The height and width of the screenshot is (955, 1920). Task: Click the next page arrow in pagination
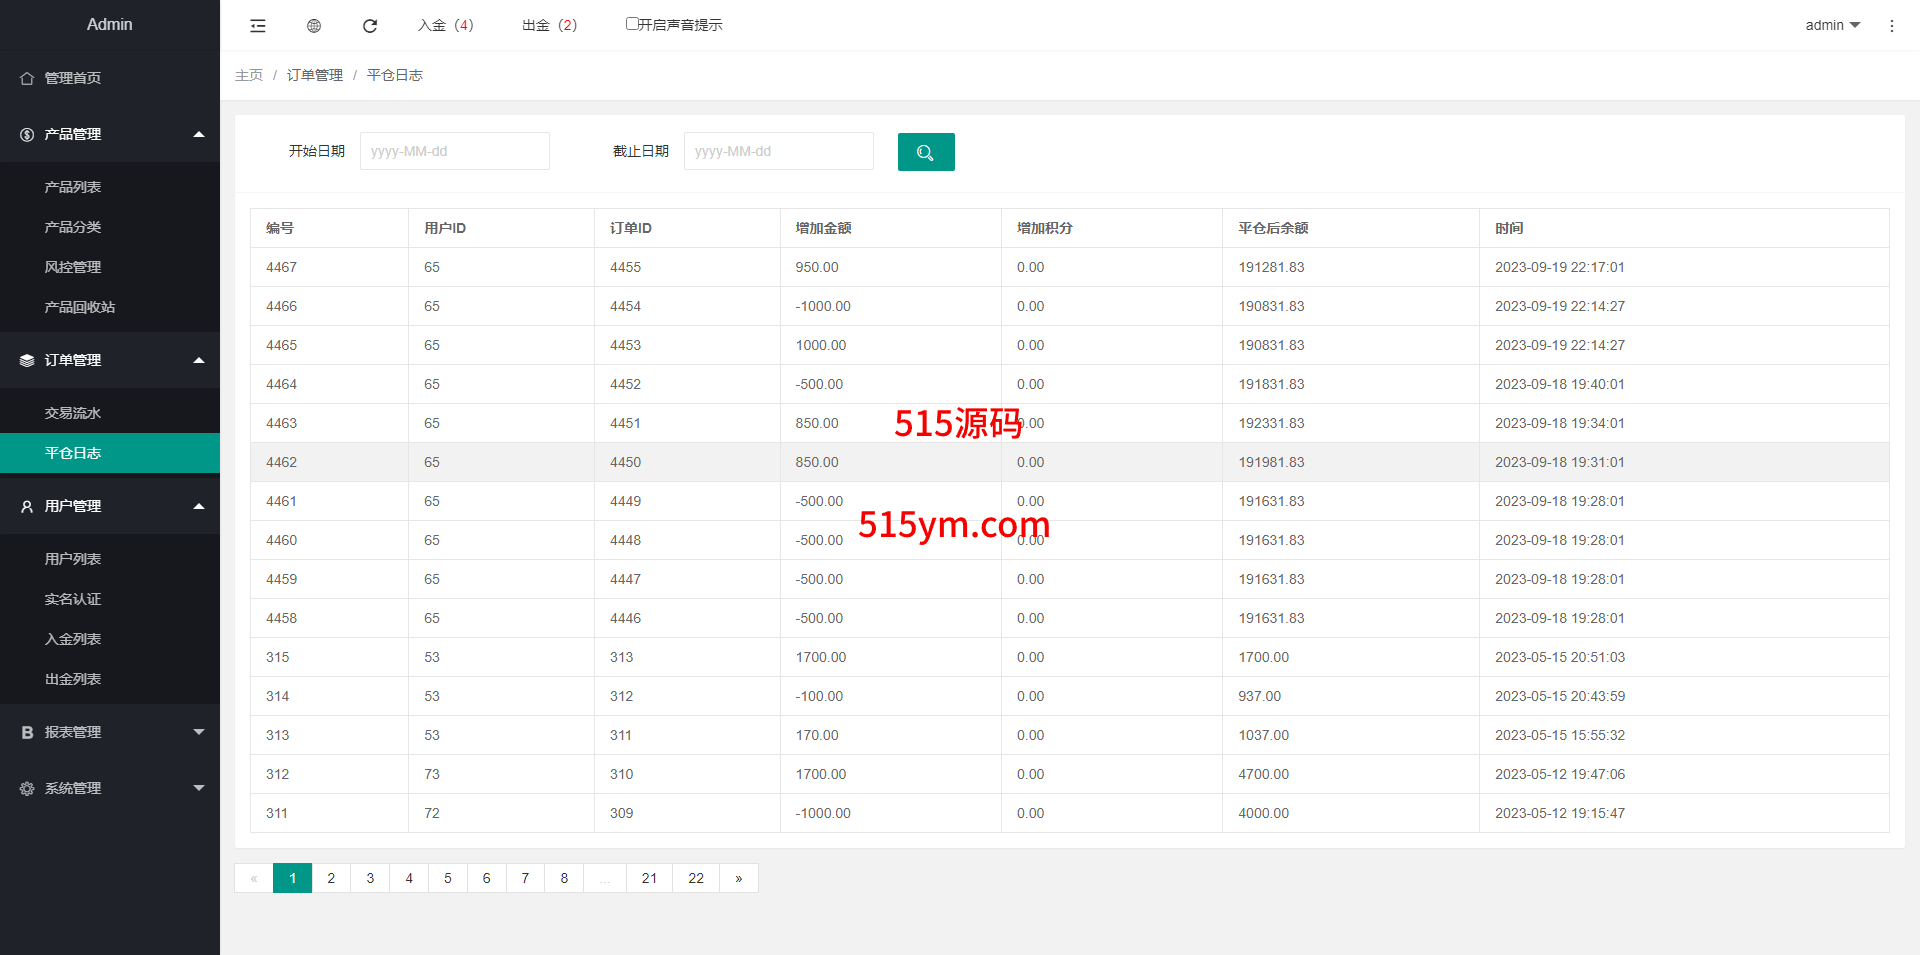point(739,878)
